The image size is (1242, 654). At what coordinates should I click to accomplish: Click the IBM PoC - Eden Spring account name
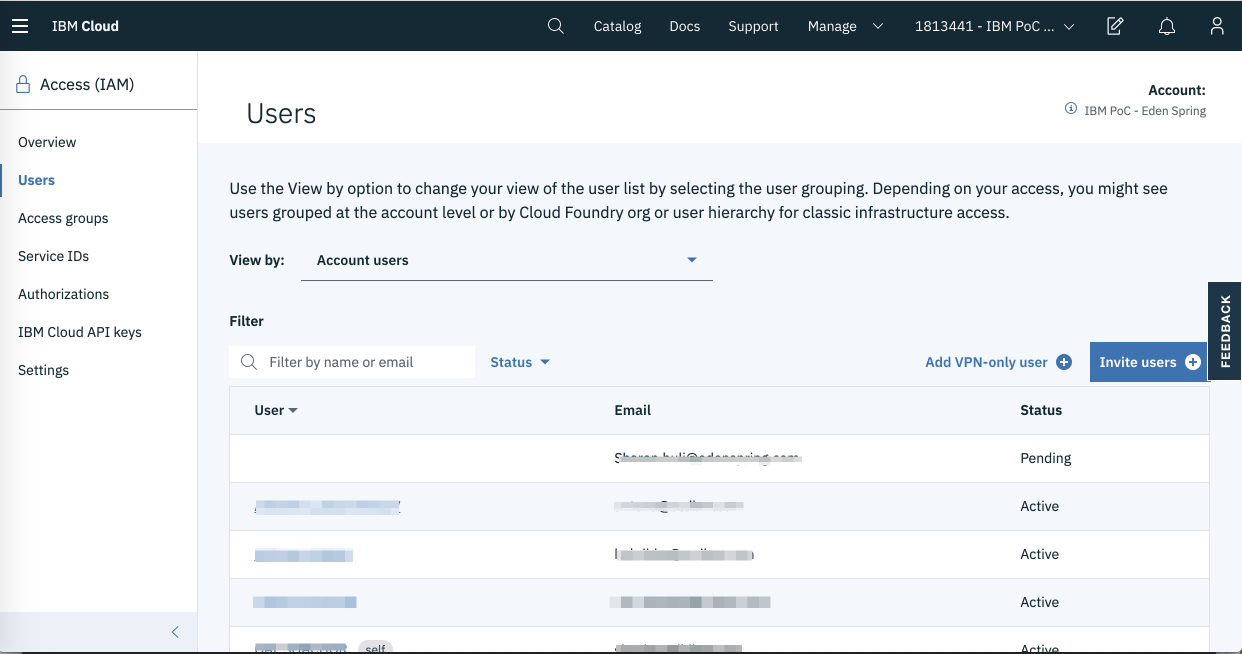[x=1145, y=111]
